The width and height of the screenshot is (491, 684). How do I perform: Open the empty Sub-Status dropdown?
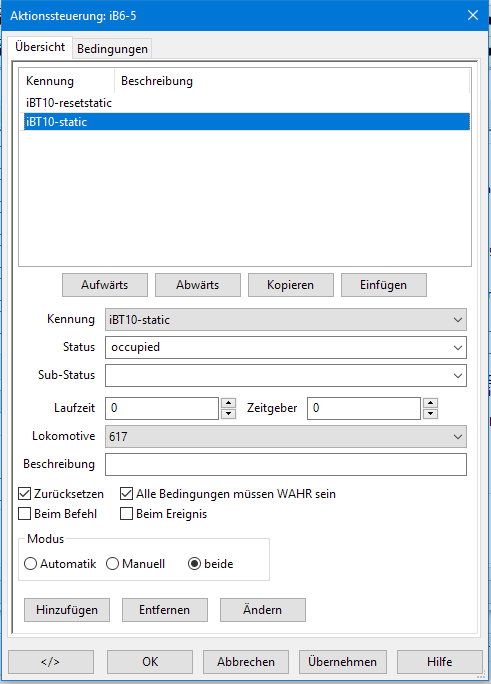(x=286, y=376)
